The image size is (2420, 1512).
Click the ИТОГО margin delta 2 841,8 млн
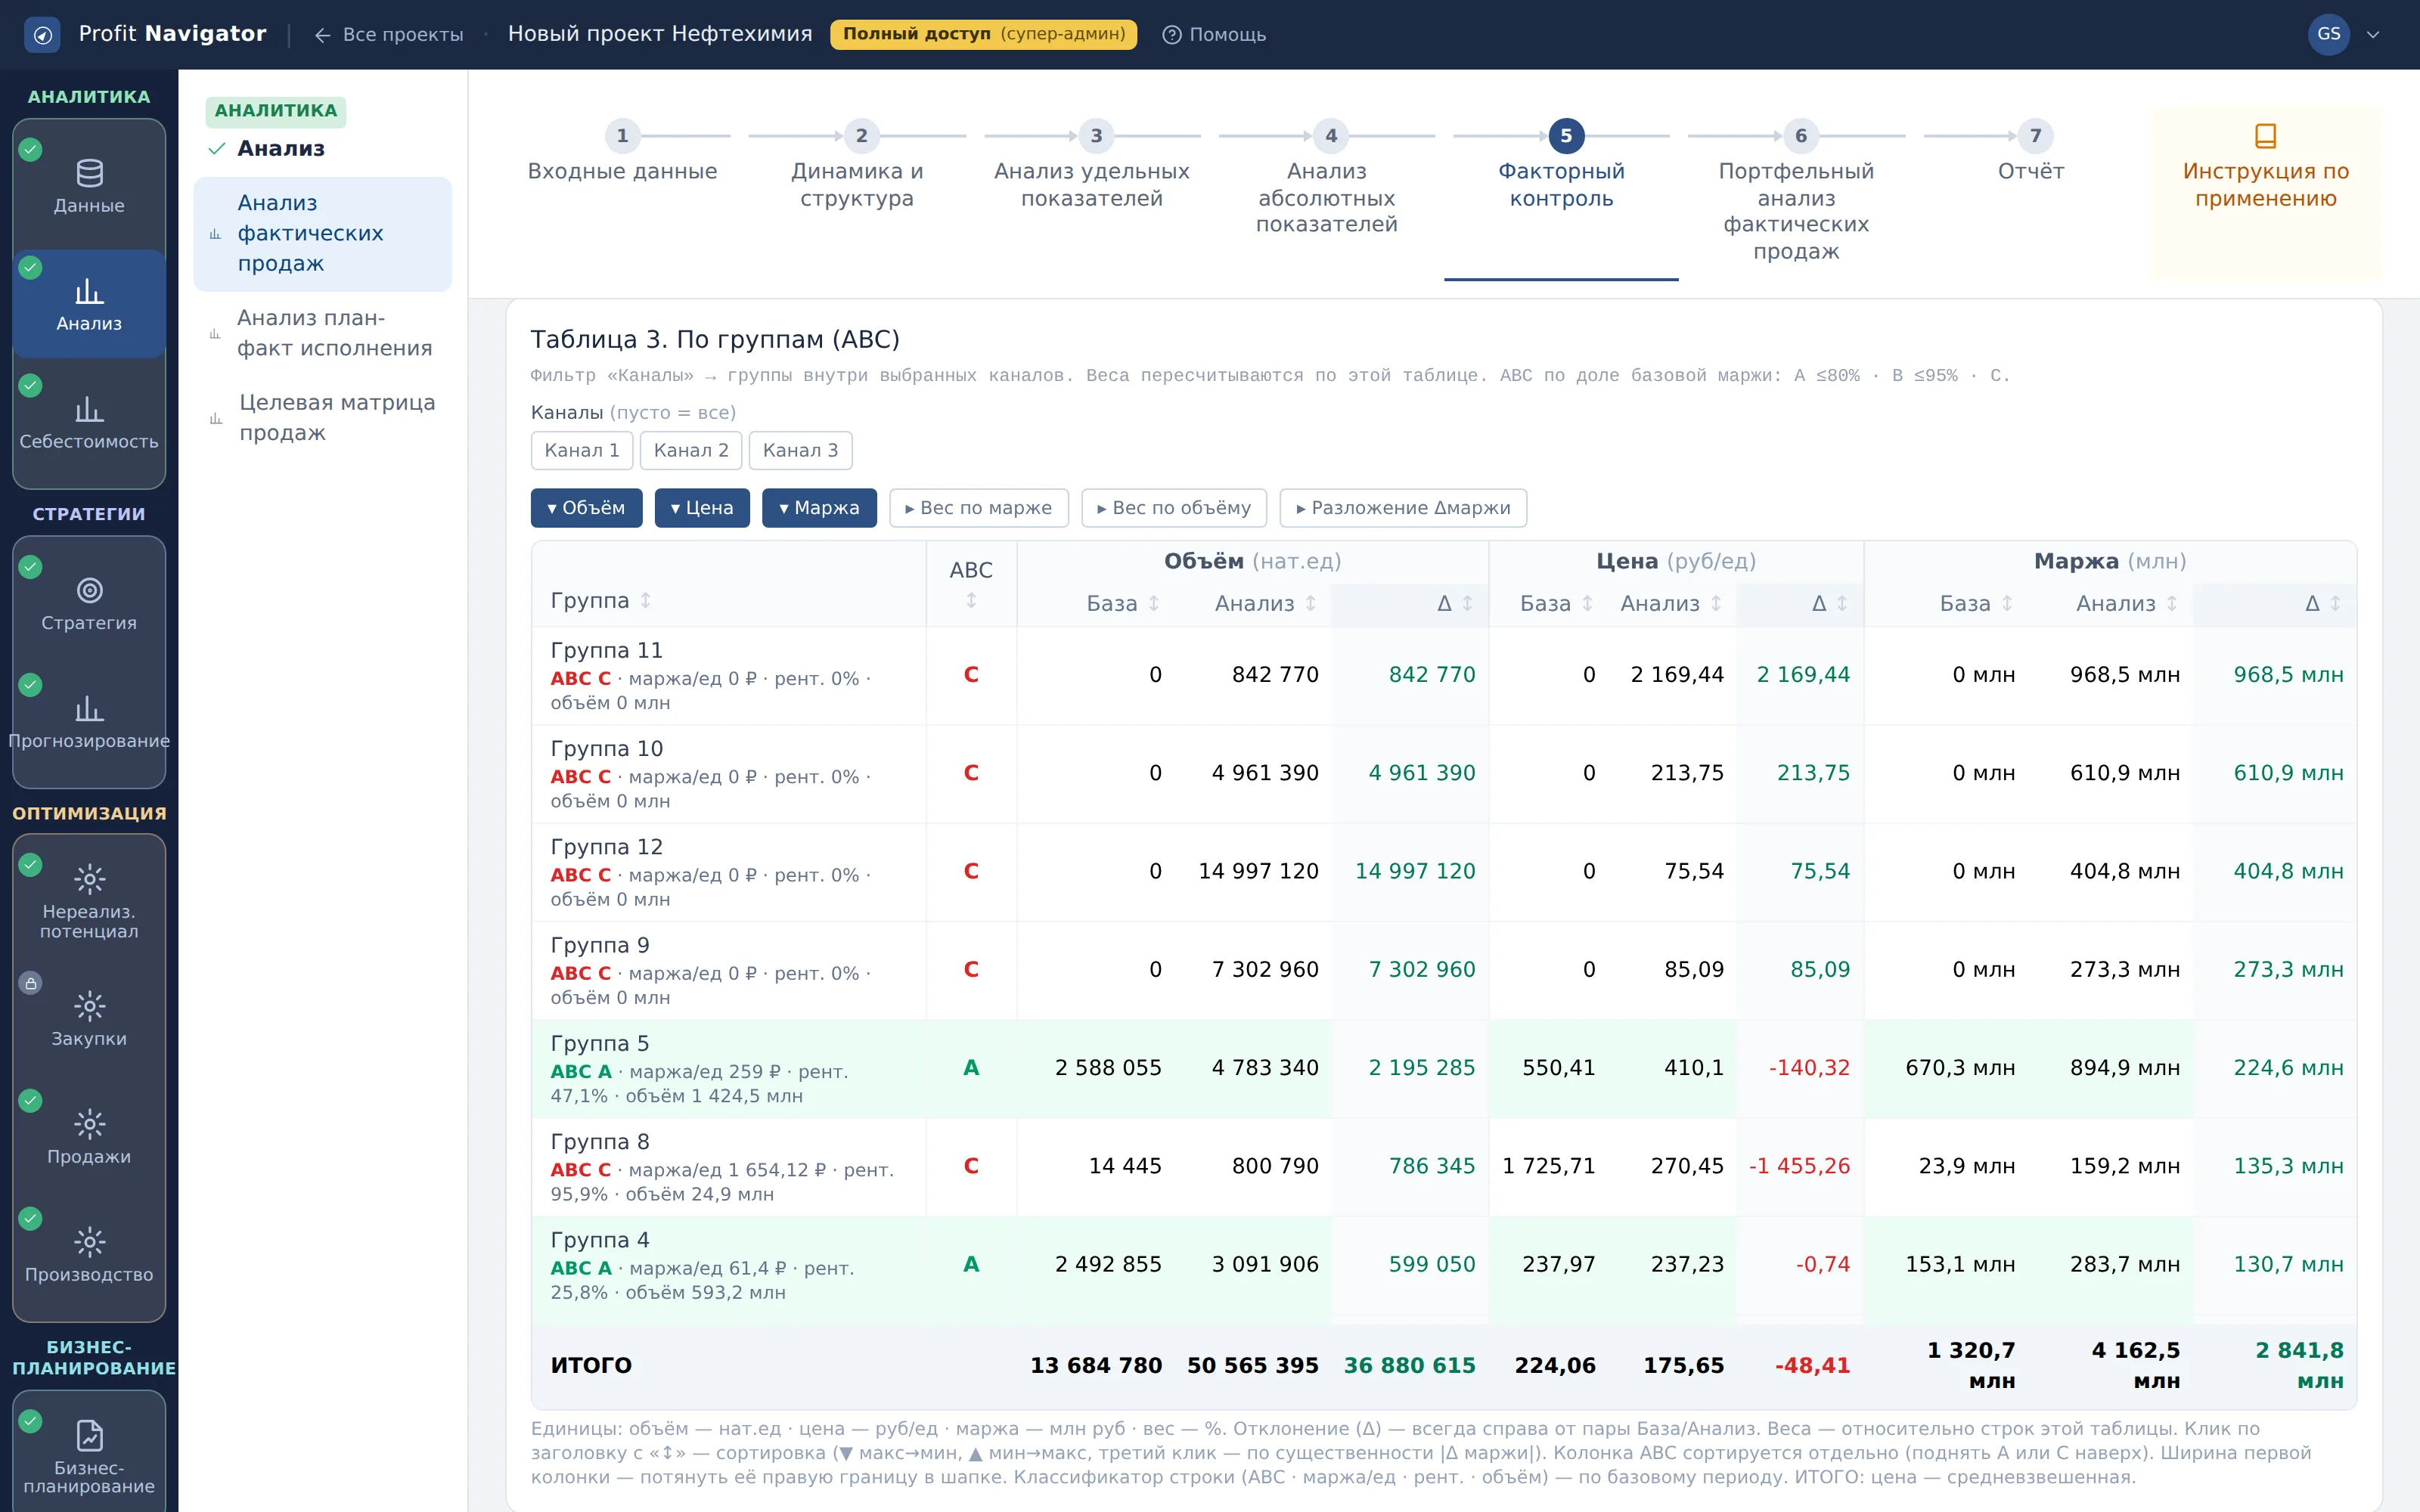[2299, 1365]
